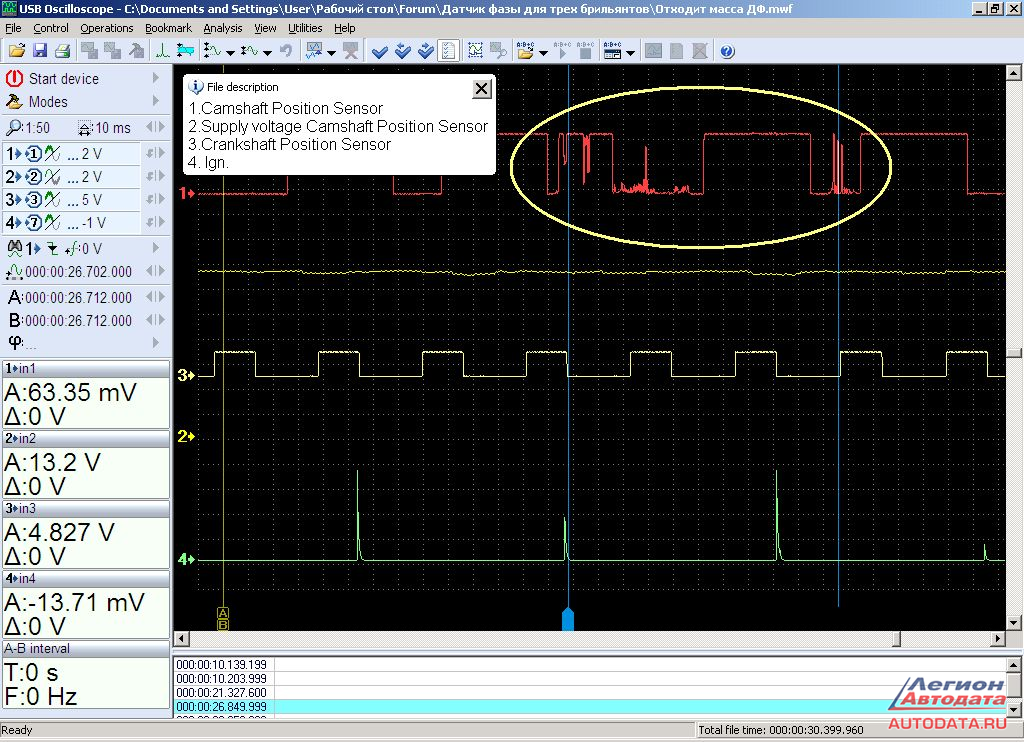Expand the Modes submenu arrow
This screenshot has height=742, width=1024.
point(155,101)
